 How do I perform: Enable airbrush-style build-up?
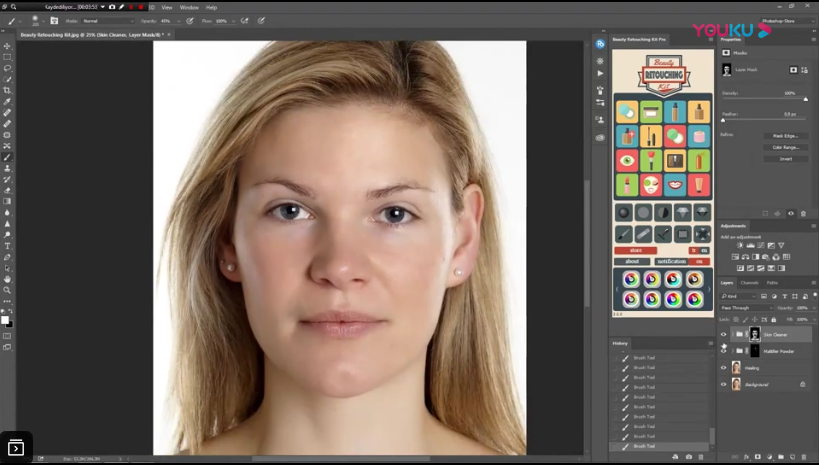(244, 21)
